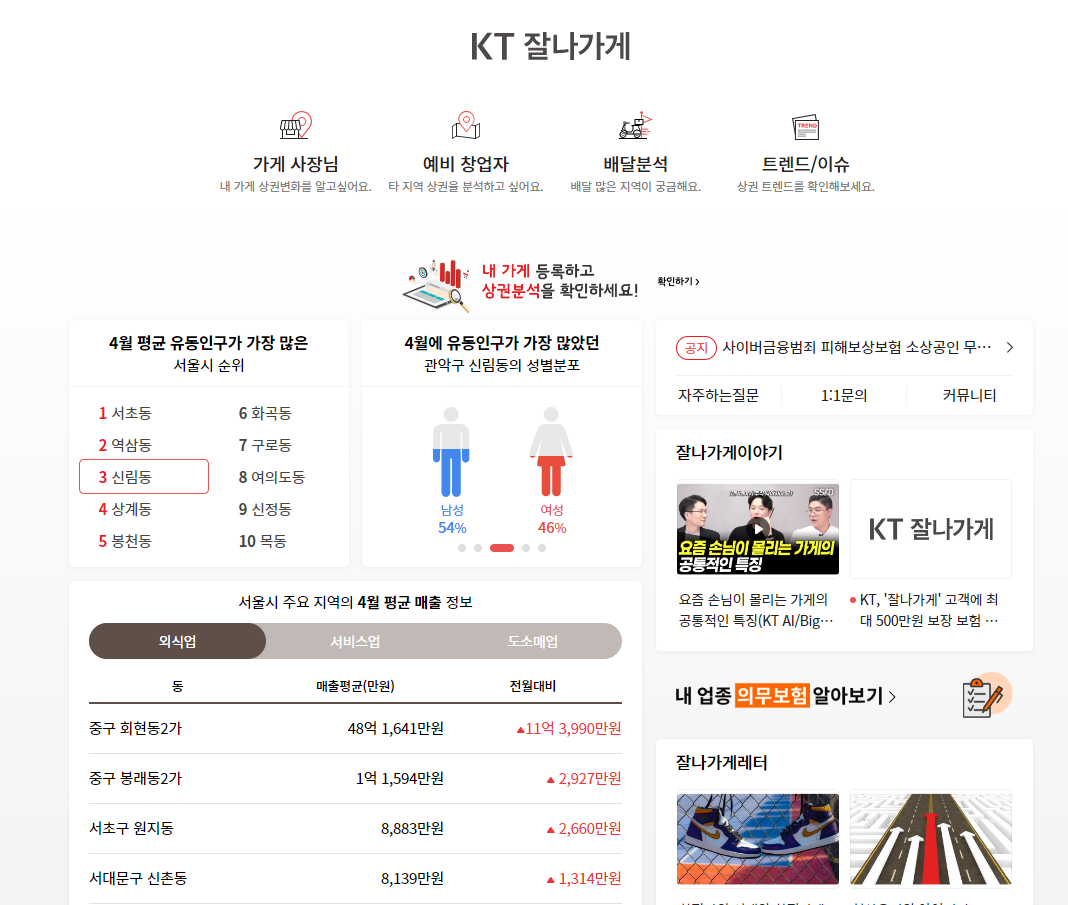Select rank 10 목동
This screenshot has width=1068, height=905.
coord(262,541)
